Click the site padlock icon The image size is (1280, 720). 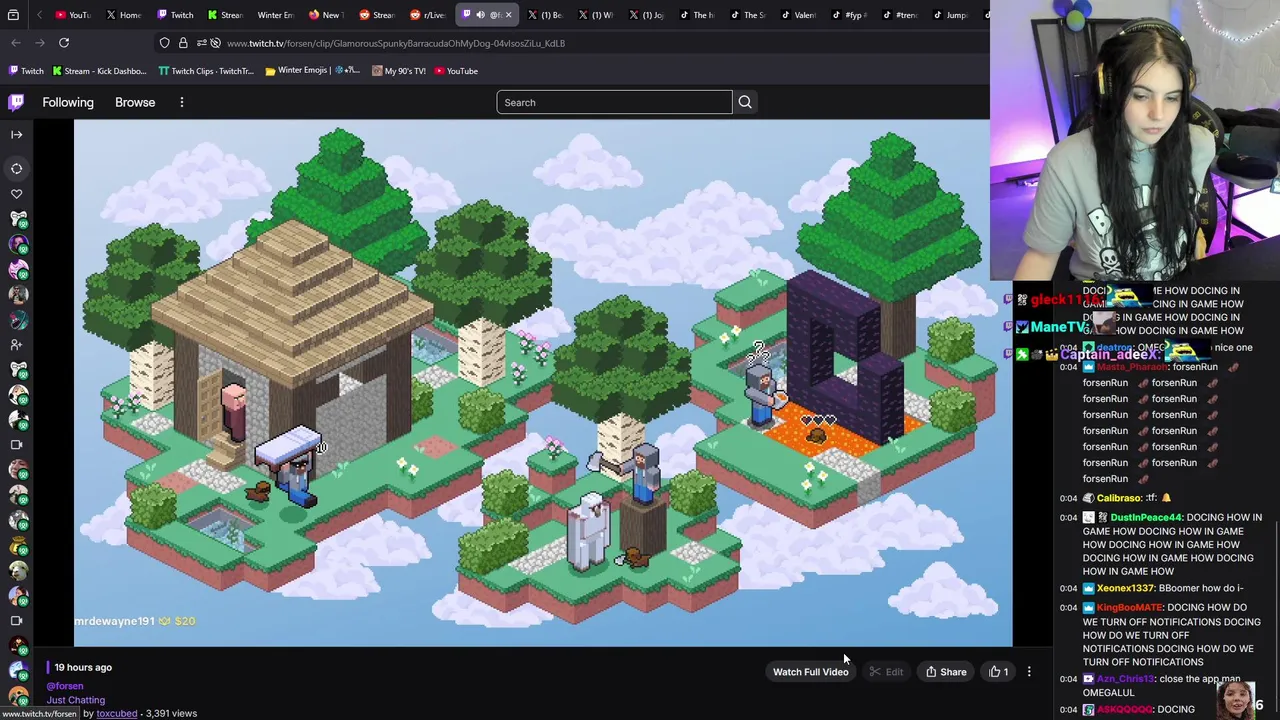pyautogui.click(x=183, y=43)
